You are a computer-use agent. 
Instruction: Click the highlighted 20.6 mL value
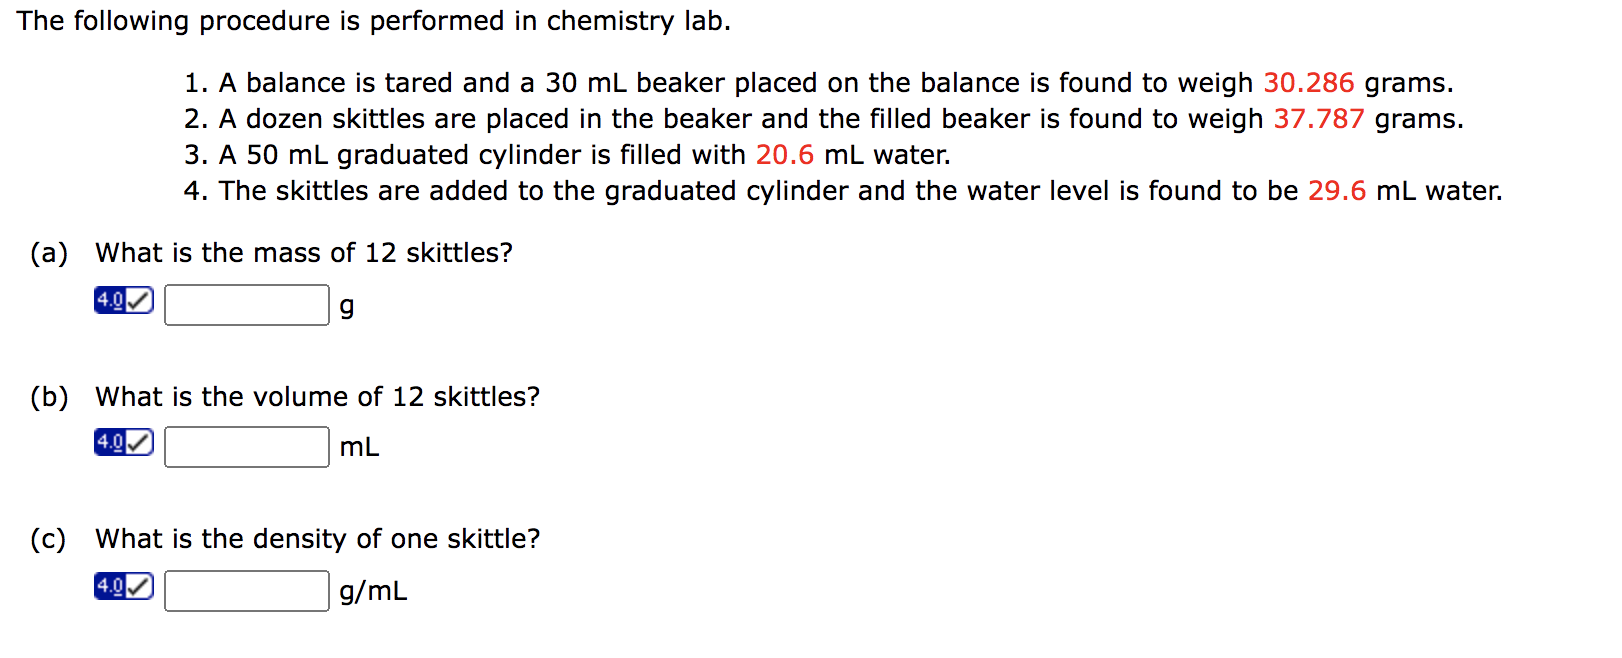point(787,155)
